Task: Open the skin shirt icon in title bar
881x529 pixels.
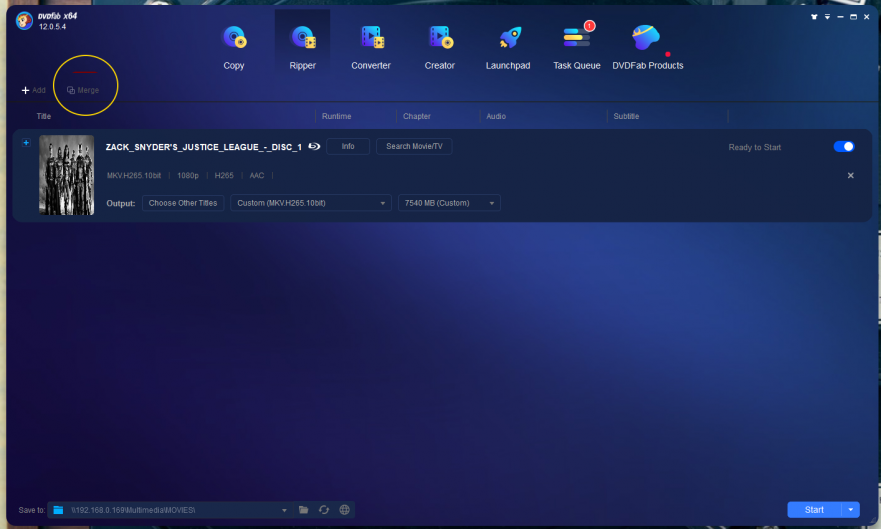Action: [814, 17]
